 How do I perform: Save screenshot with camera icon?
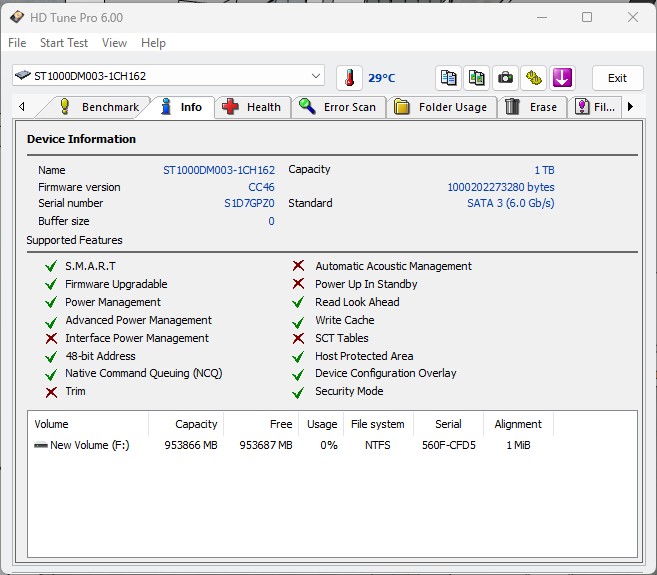pyautogui.click(x=506, y=77)
